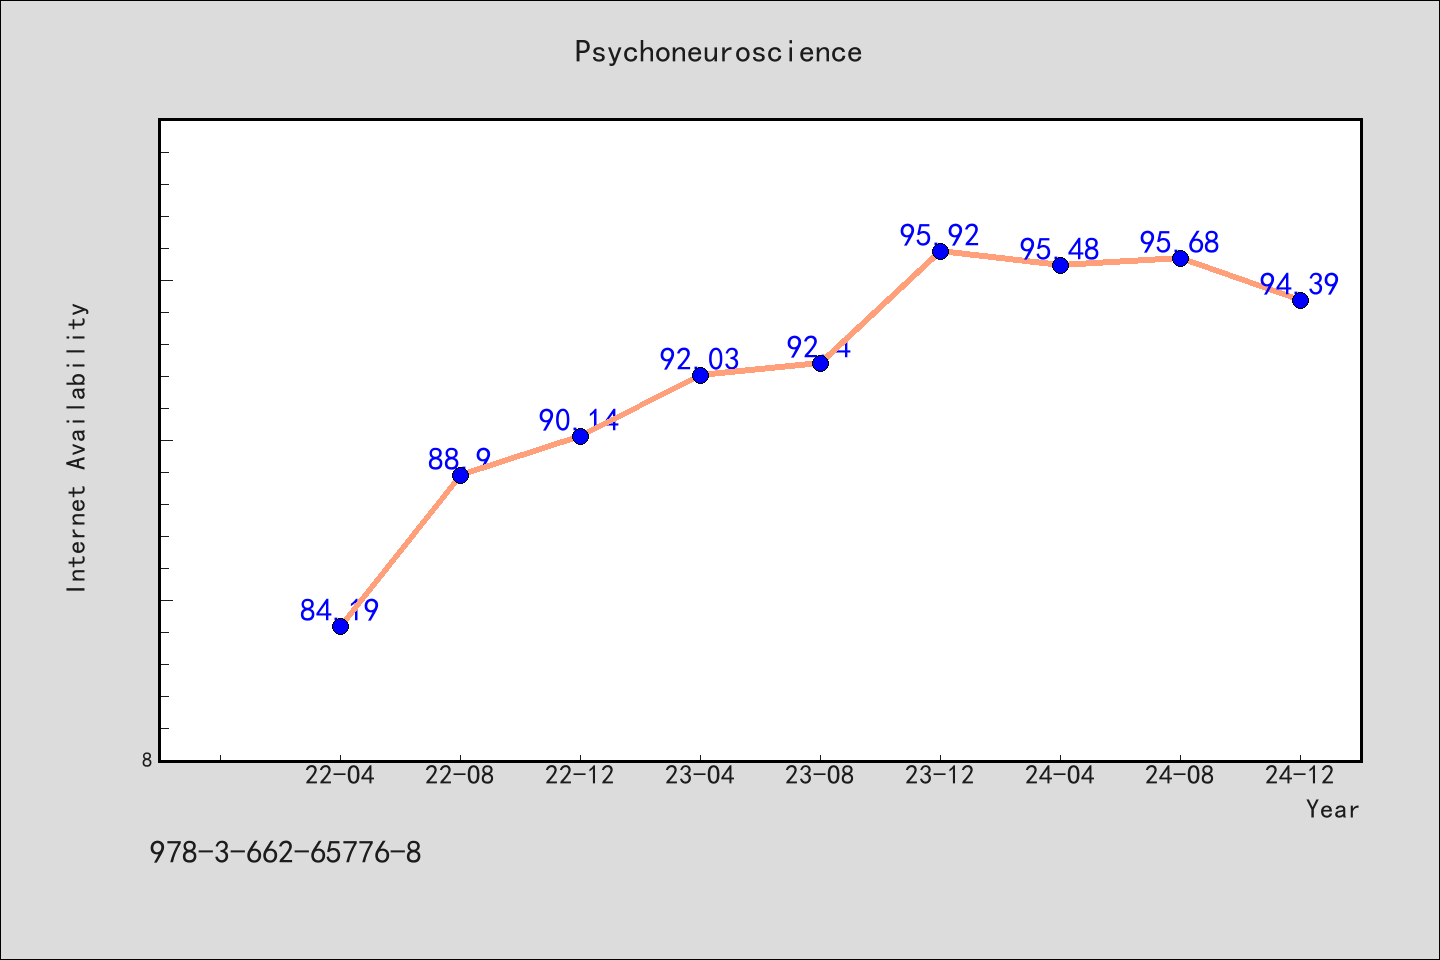Select the Year axis label
Screen dimensions: 1440x960
(1332, 809)
